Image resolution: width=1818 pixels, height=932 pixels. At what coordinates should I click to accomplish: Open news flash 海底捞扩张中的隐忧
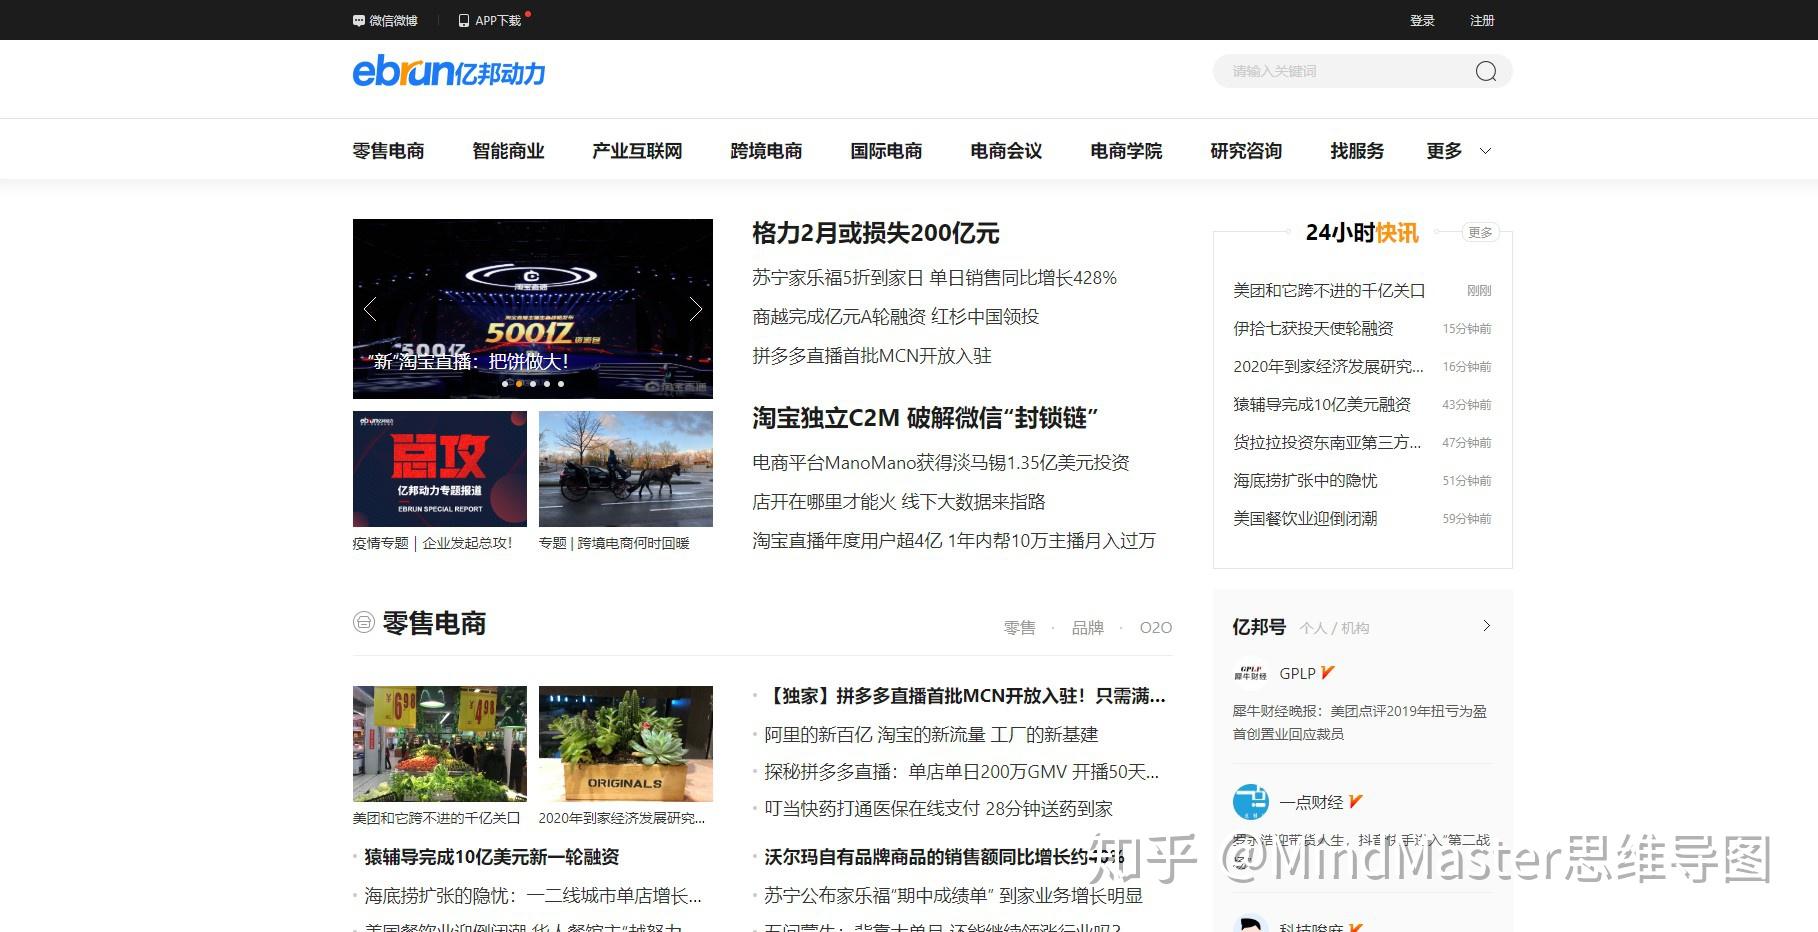[1305, 480]
